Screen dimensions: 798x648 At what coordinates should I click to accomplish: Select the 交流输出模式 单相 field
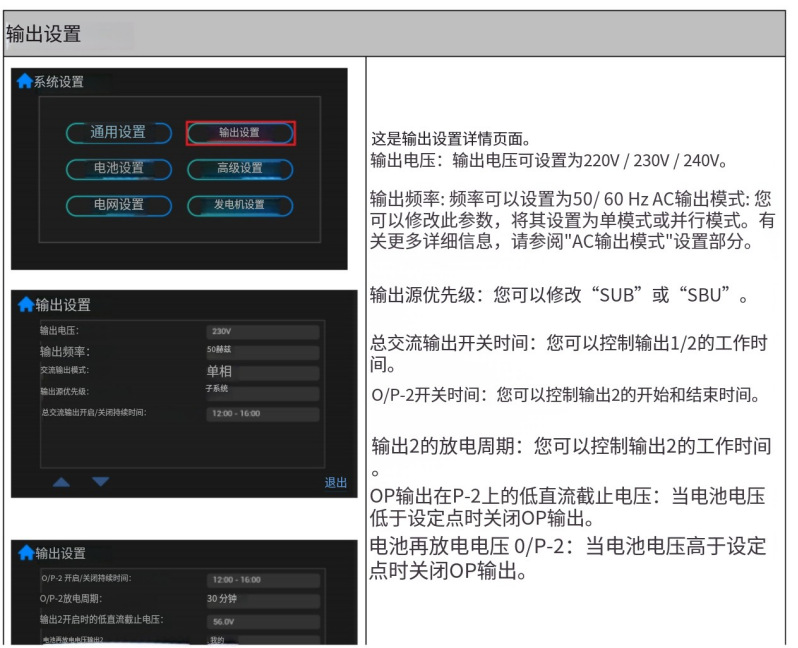click(x=261, y=371)
